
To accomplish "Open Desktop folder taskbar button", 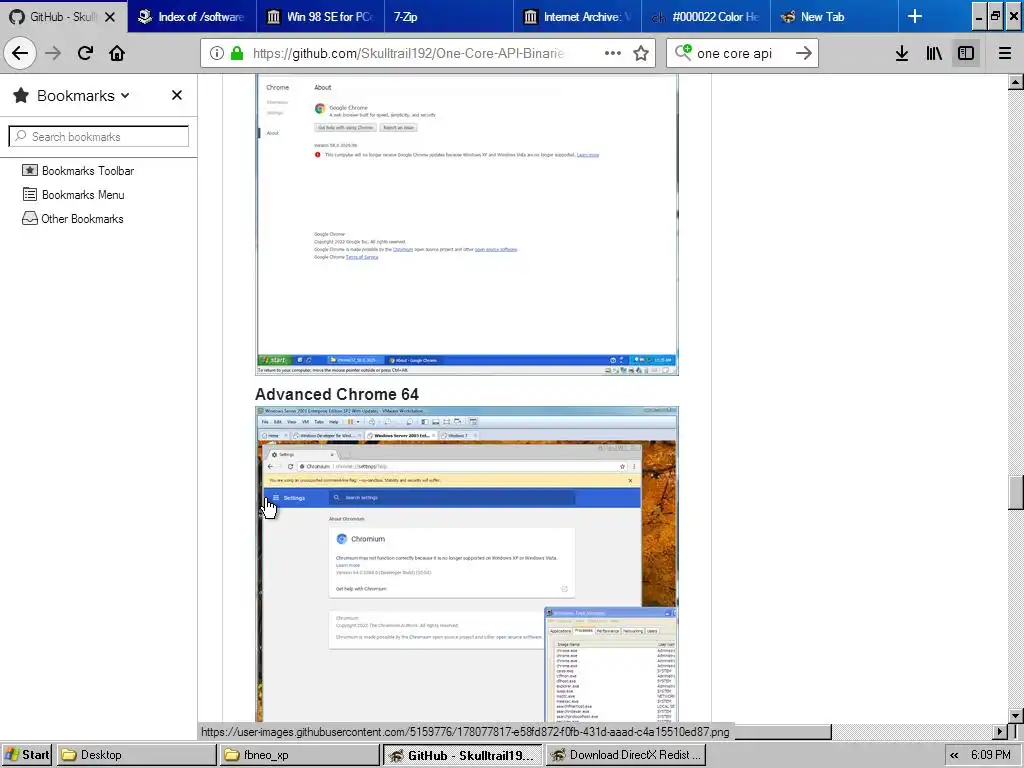I will [x=136, y=755].
